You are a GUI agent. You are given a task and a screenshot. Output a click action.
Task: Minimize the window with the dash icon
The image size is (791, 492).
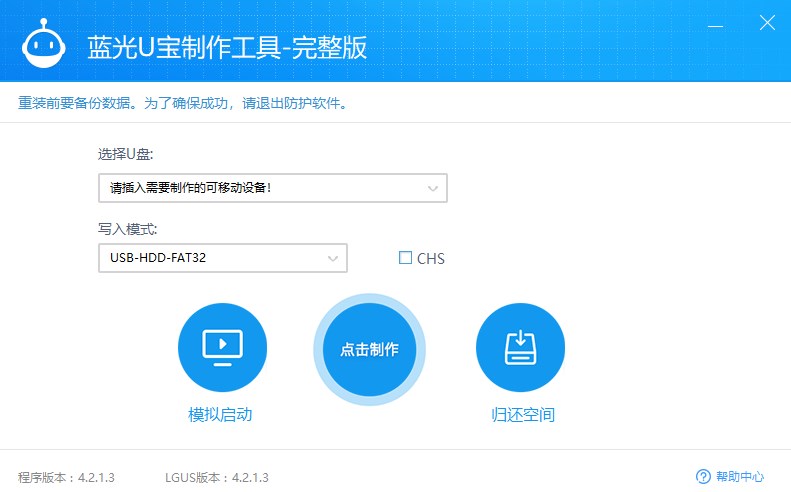click(717, 25)
